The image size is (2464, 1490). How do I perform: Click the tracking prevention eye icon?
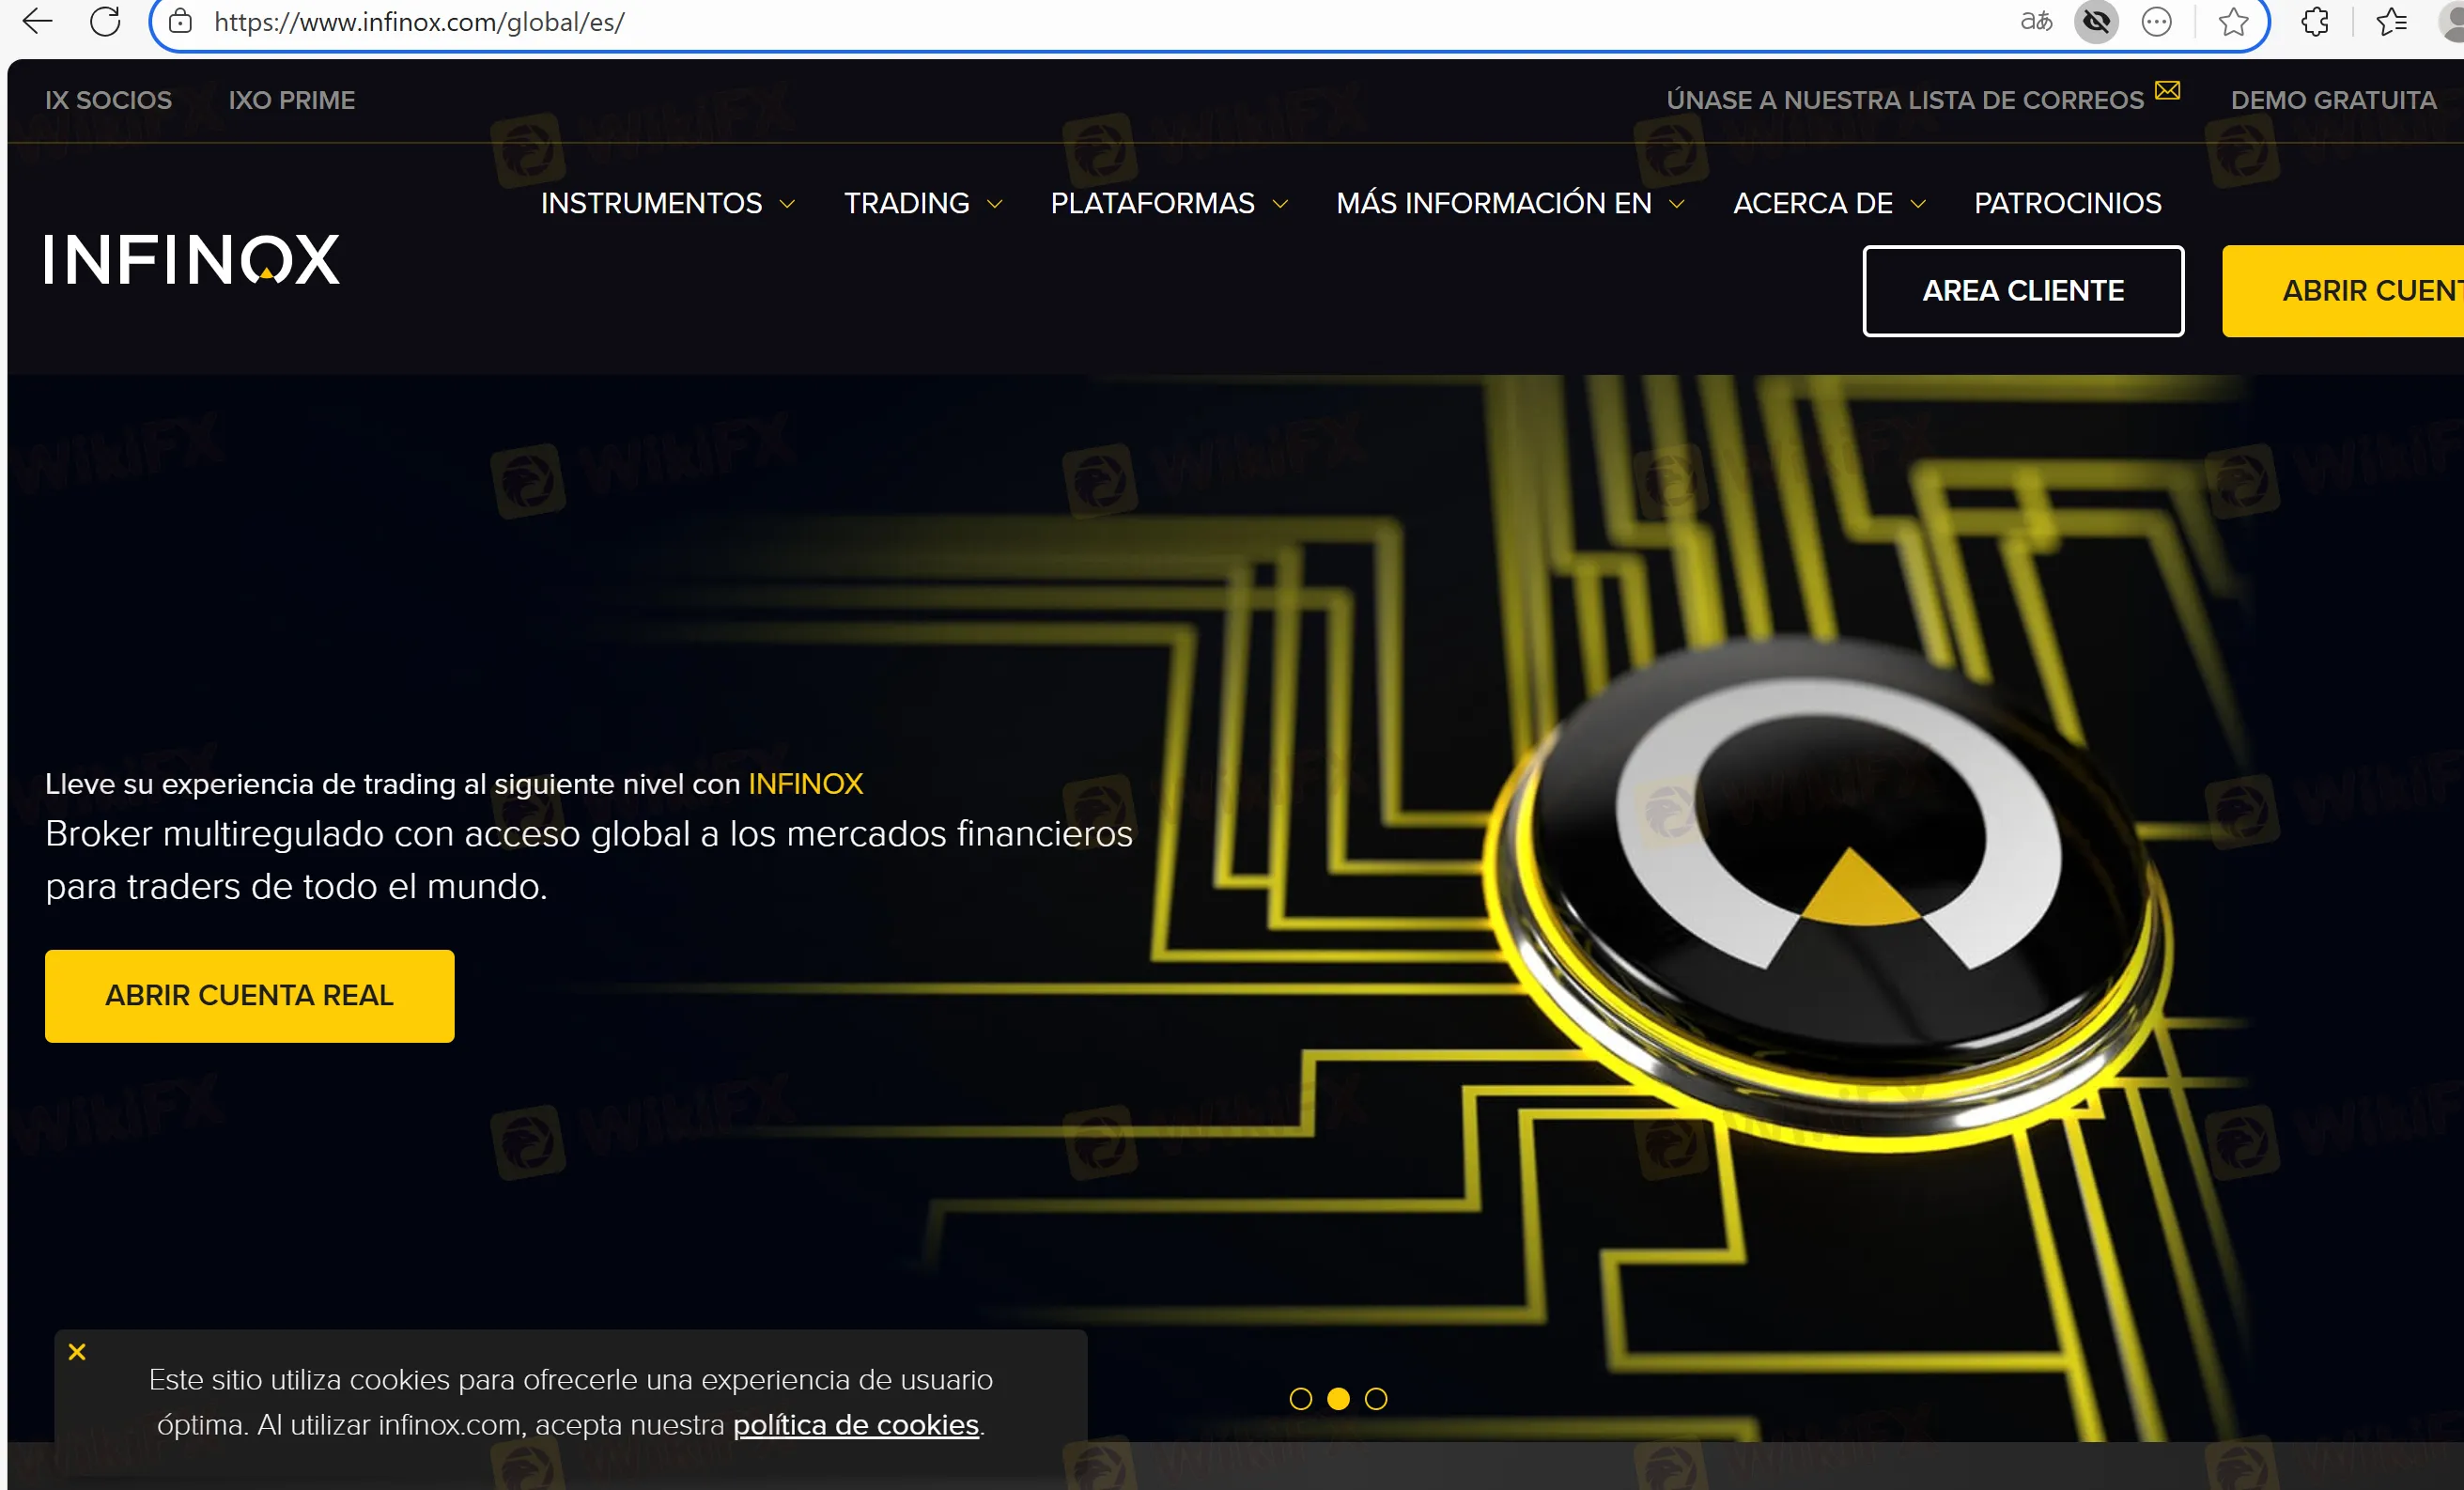pyautogui.click(x=2096, y=21)
